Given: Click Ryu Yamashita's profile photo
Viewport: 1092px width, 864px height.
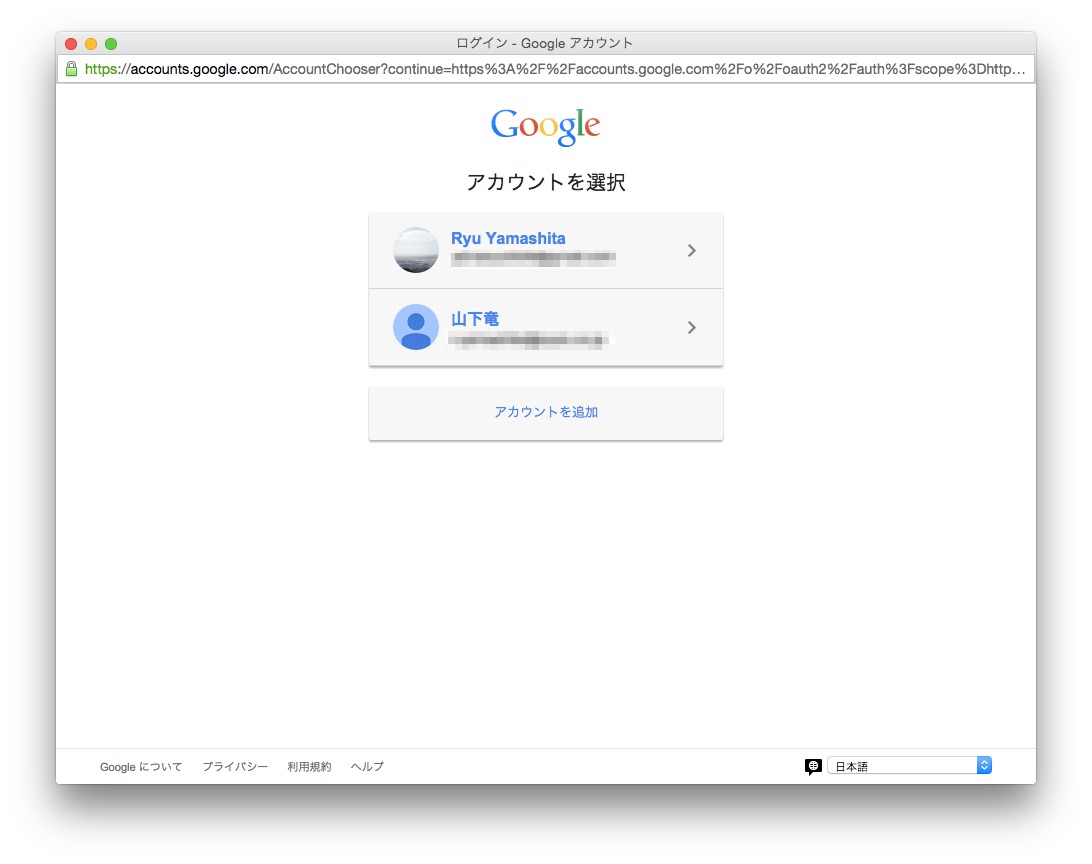Looking at the screenshot, I should [416, 250].
